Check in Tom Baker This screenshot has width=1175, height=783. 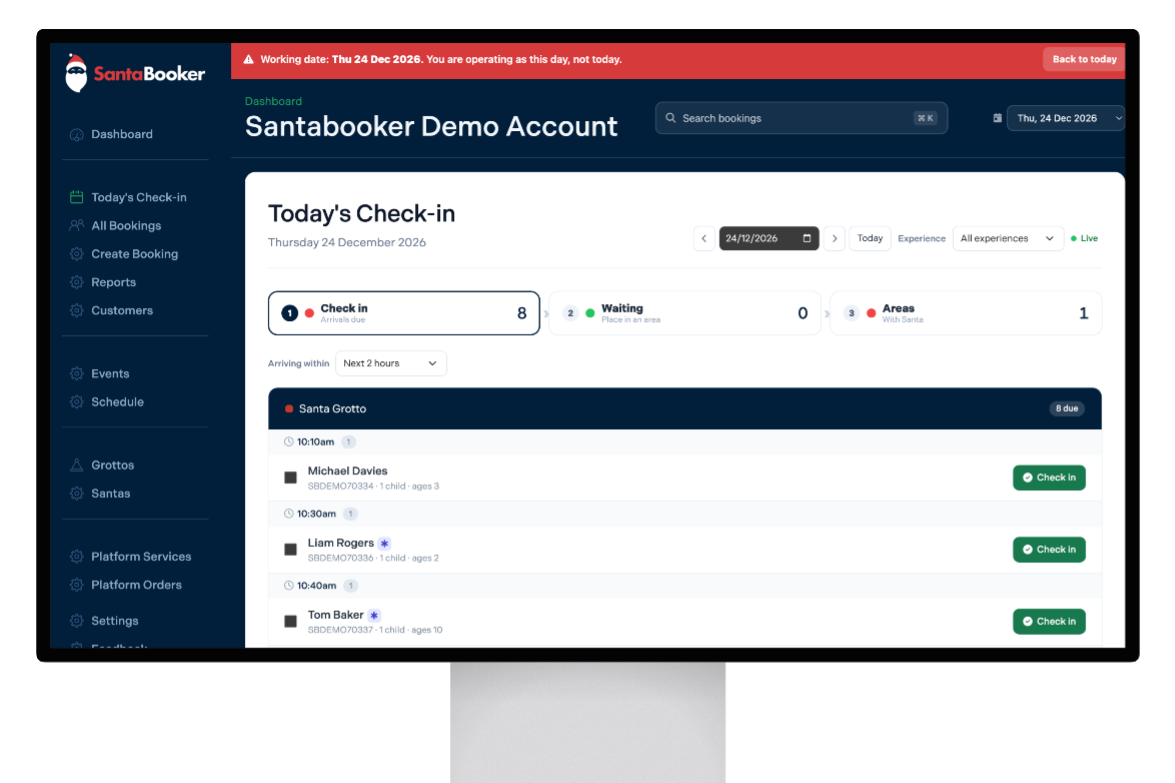pyautogui.click(x=1048, y=622)
